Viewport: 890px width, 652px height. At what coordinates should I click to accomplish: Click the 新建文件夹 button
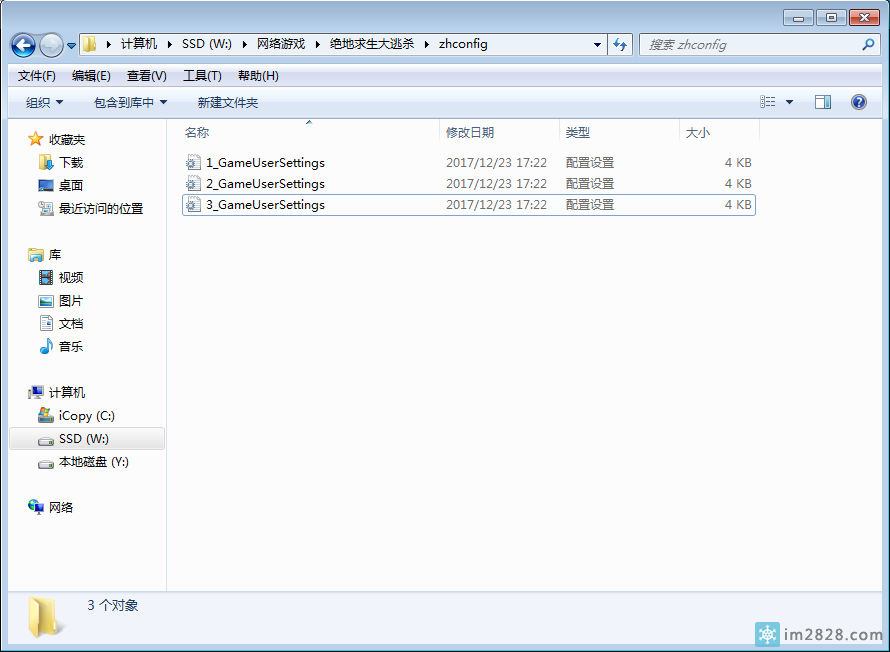pyautogui.click(x=227, y=102)
